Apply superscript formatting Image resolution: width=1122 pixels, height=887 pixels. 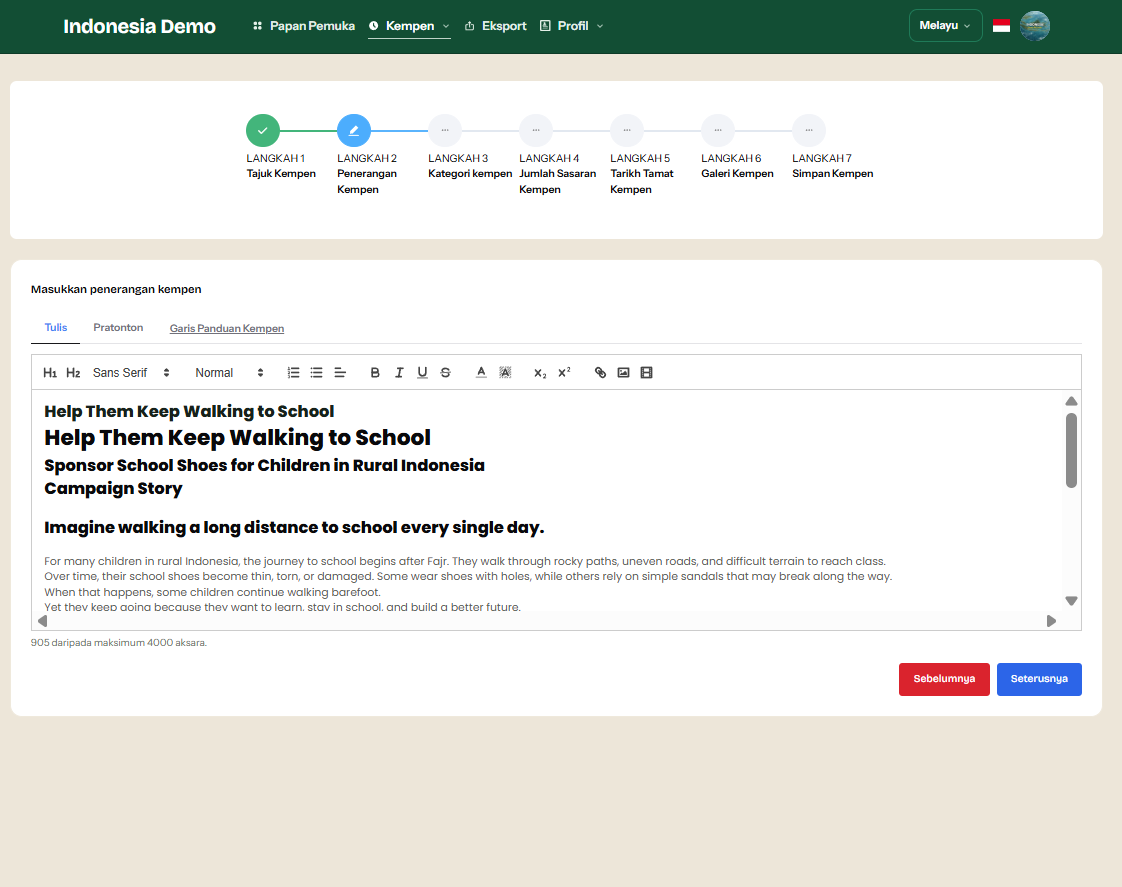click(564, 373)
